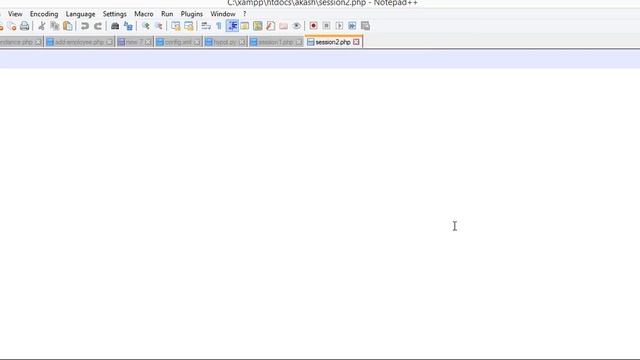The width and height of the screenshot is (640, 360).
Task: Run the macro multiple times icon
Action: (x=352, y=26)
